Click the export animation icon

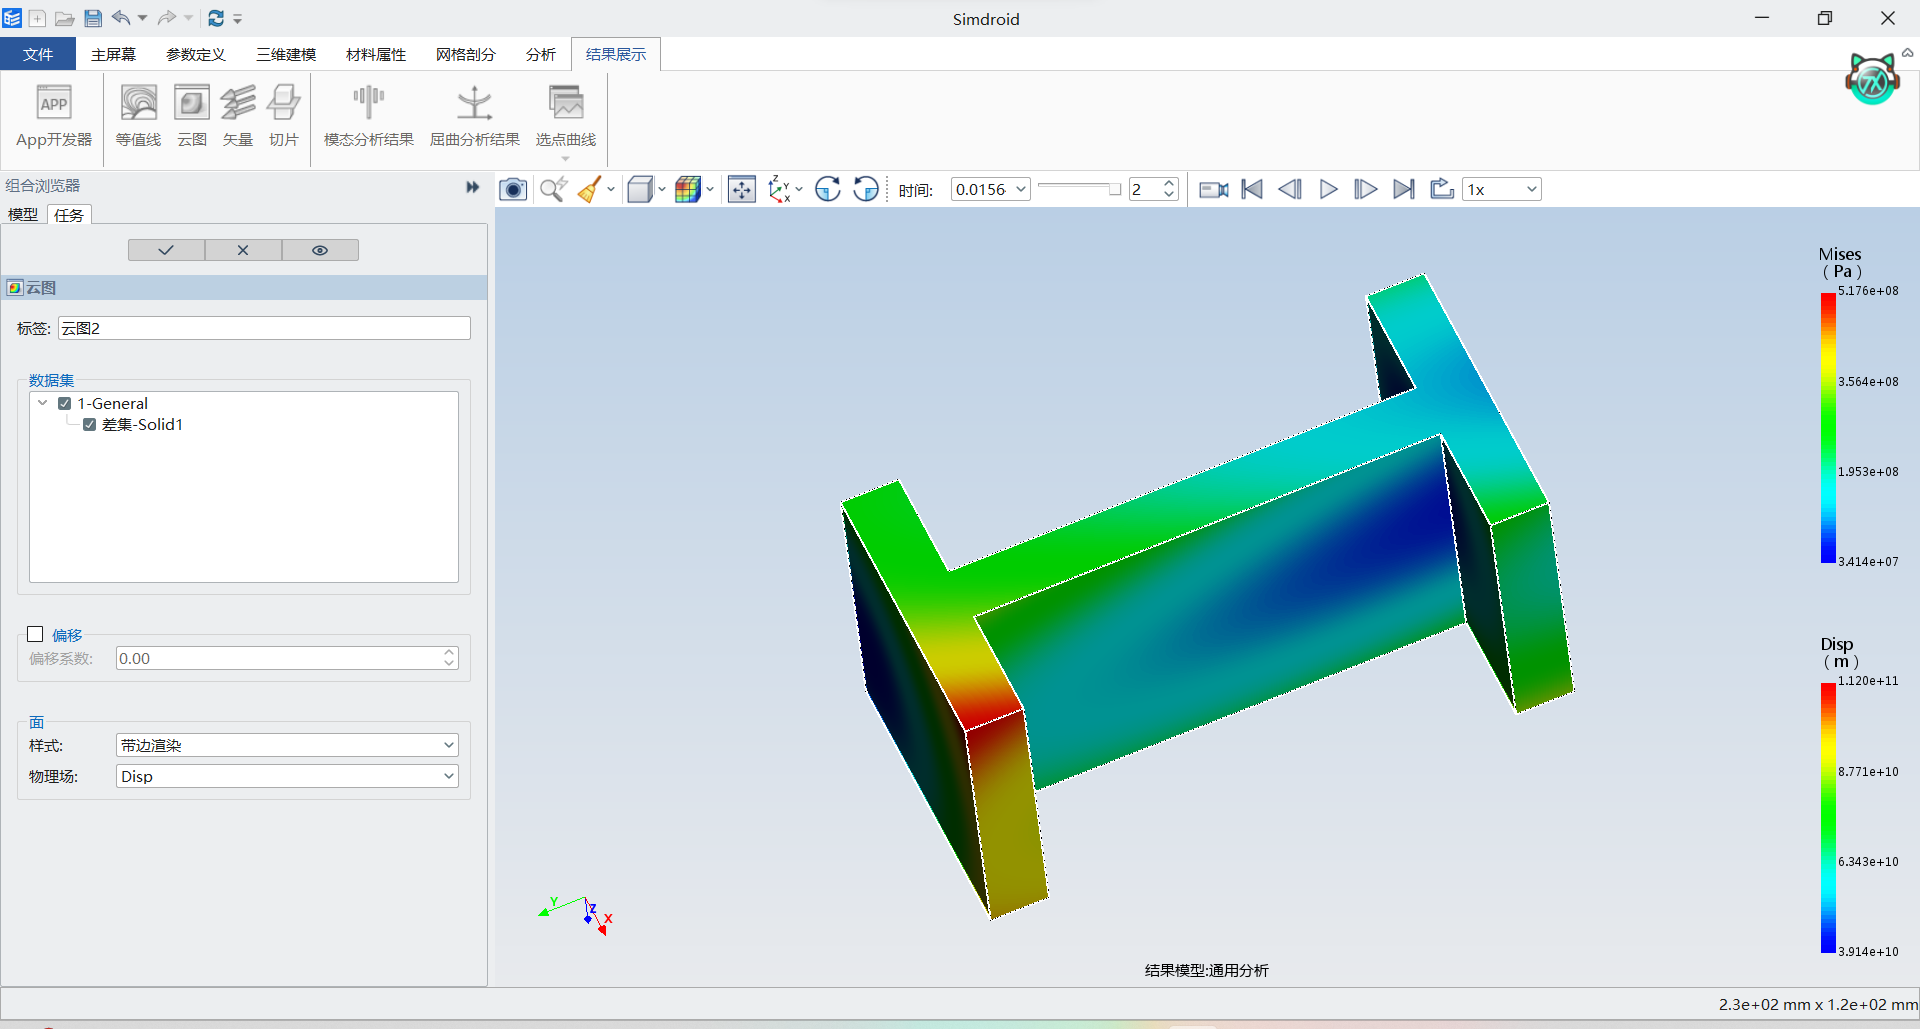coord(1442,189)
